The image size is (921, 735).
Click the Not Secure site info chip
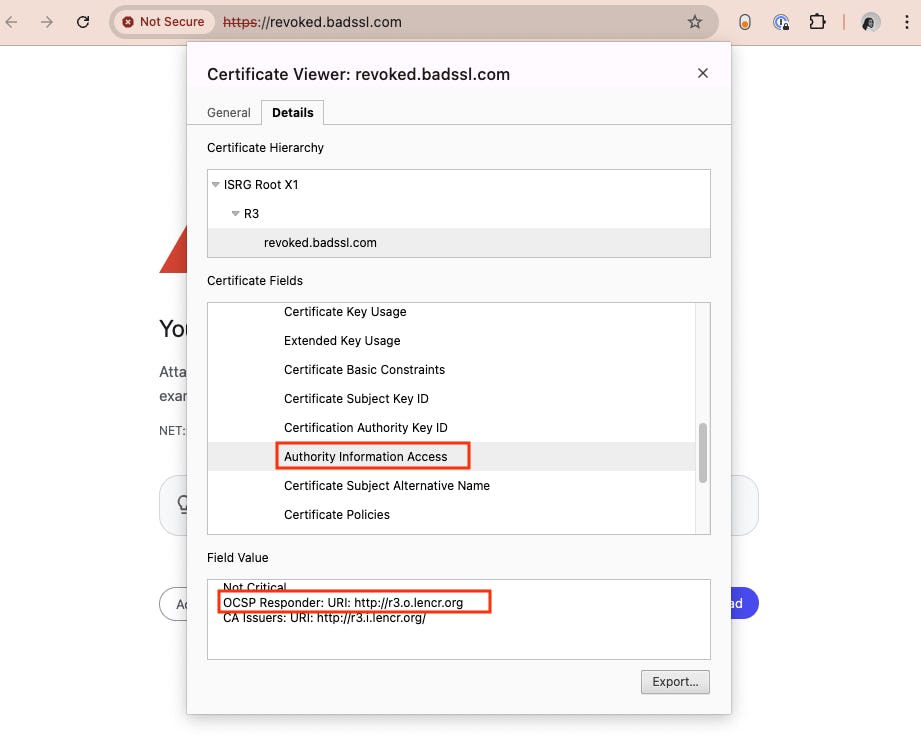click(x=163, y=22)
